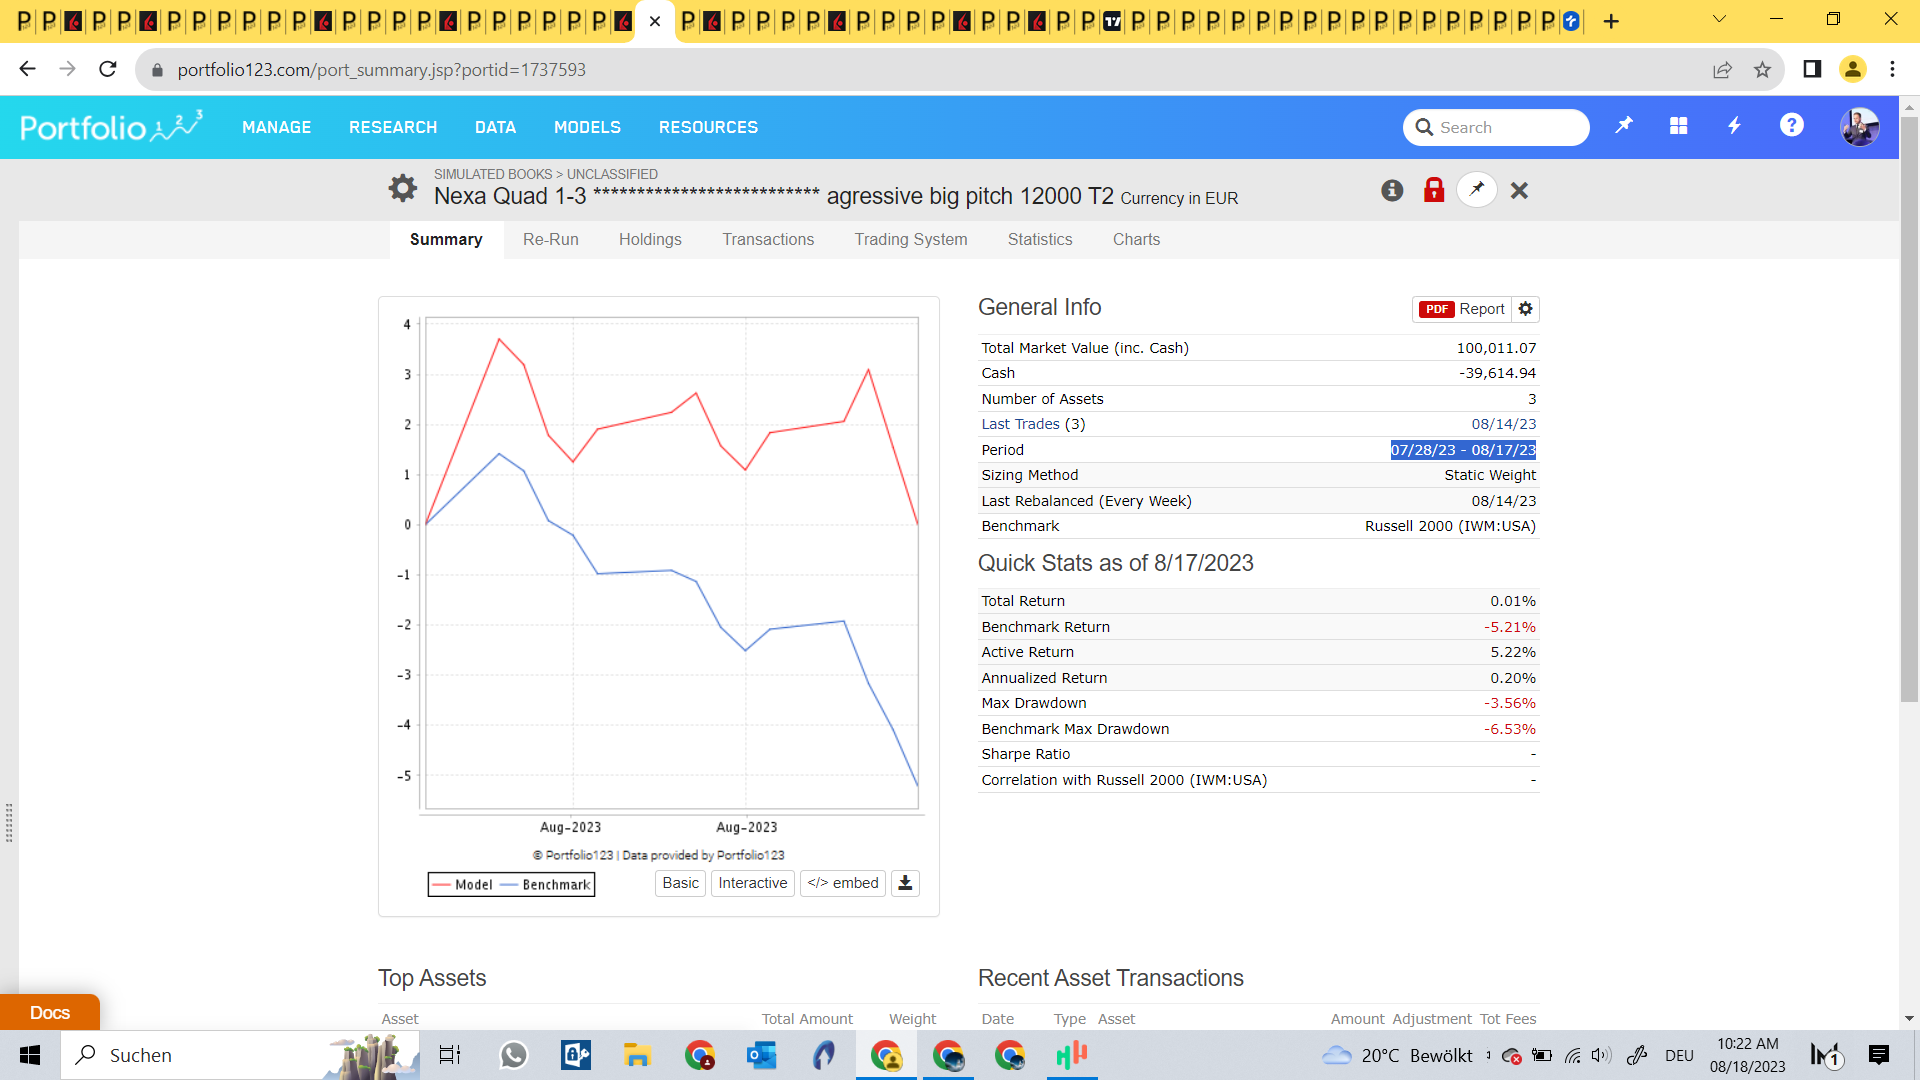This screenshot has height=1080, width=1920.
Task: Open General Info report settings gear
Action: tap(1526, 309)
